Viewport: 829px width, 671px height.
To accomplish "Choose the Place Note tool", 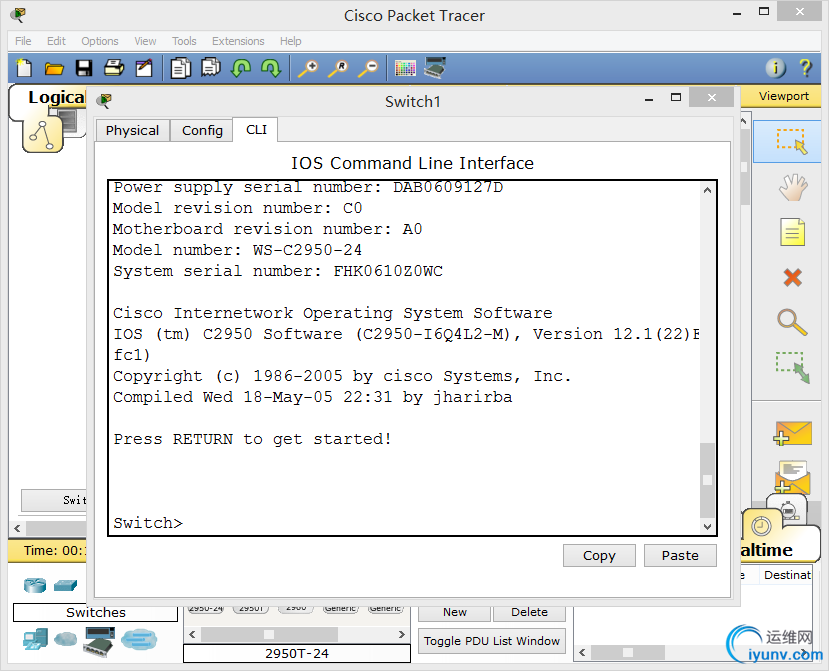I will (x=793, y=232).
